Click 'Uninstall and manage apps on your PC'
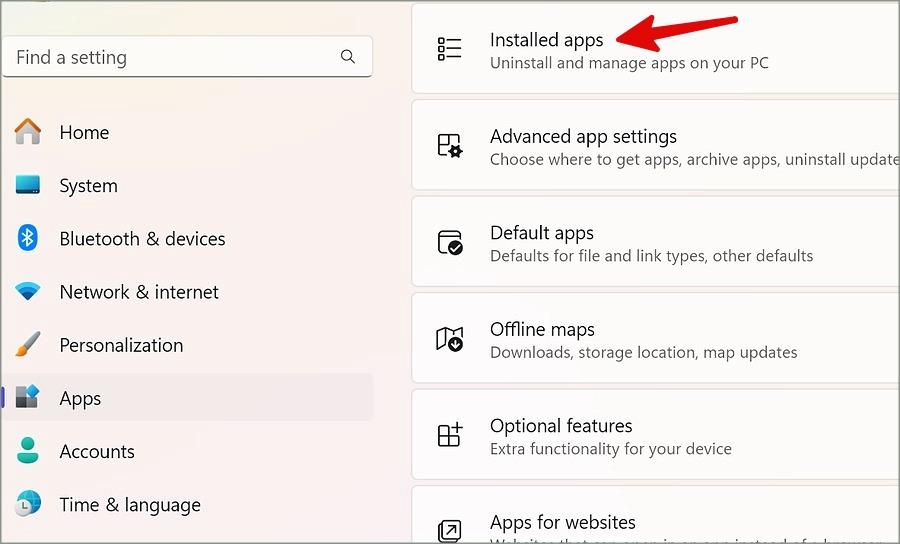This screenshot has height=544, width=900. [x=629, y=63]
